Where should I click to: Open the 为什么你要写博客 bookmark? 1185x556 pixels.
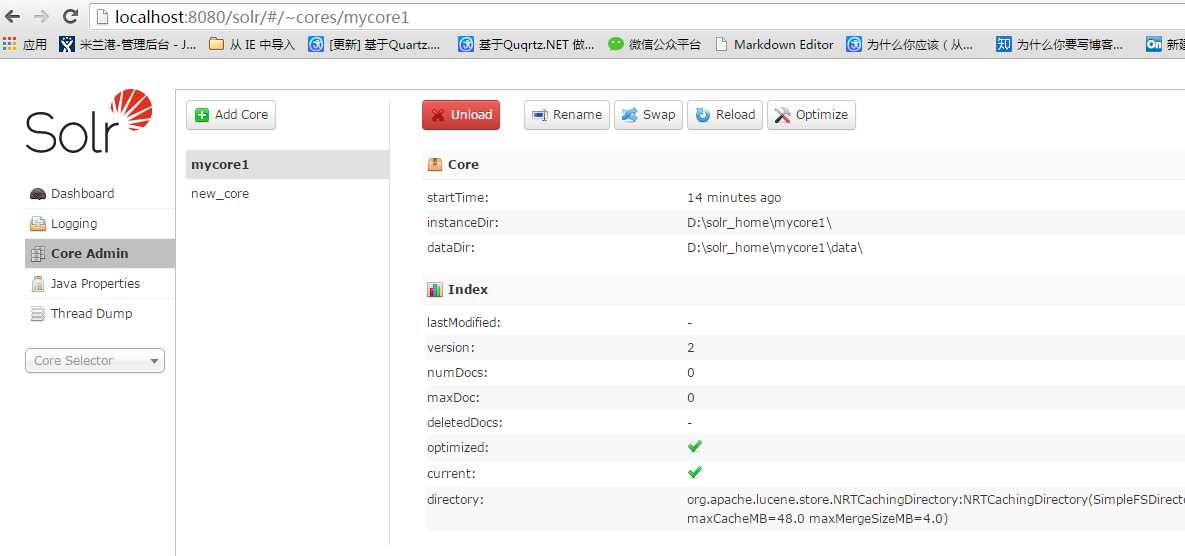(x=1060, y=45)
